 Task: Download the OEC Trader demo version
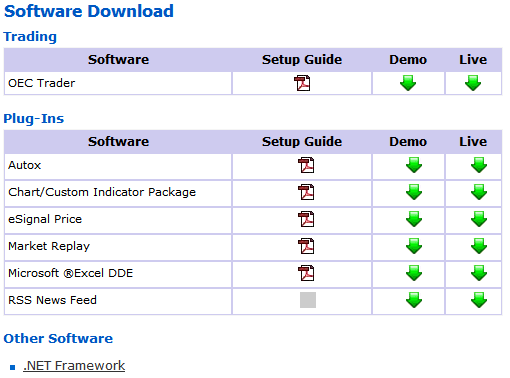(x=408, y=83)
